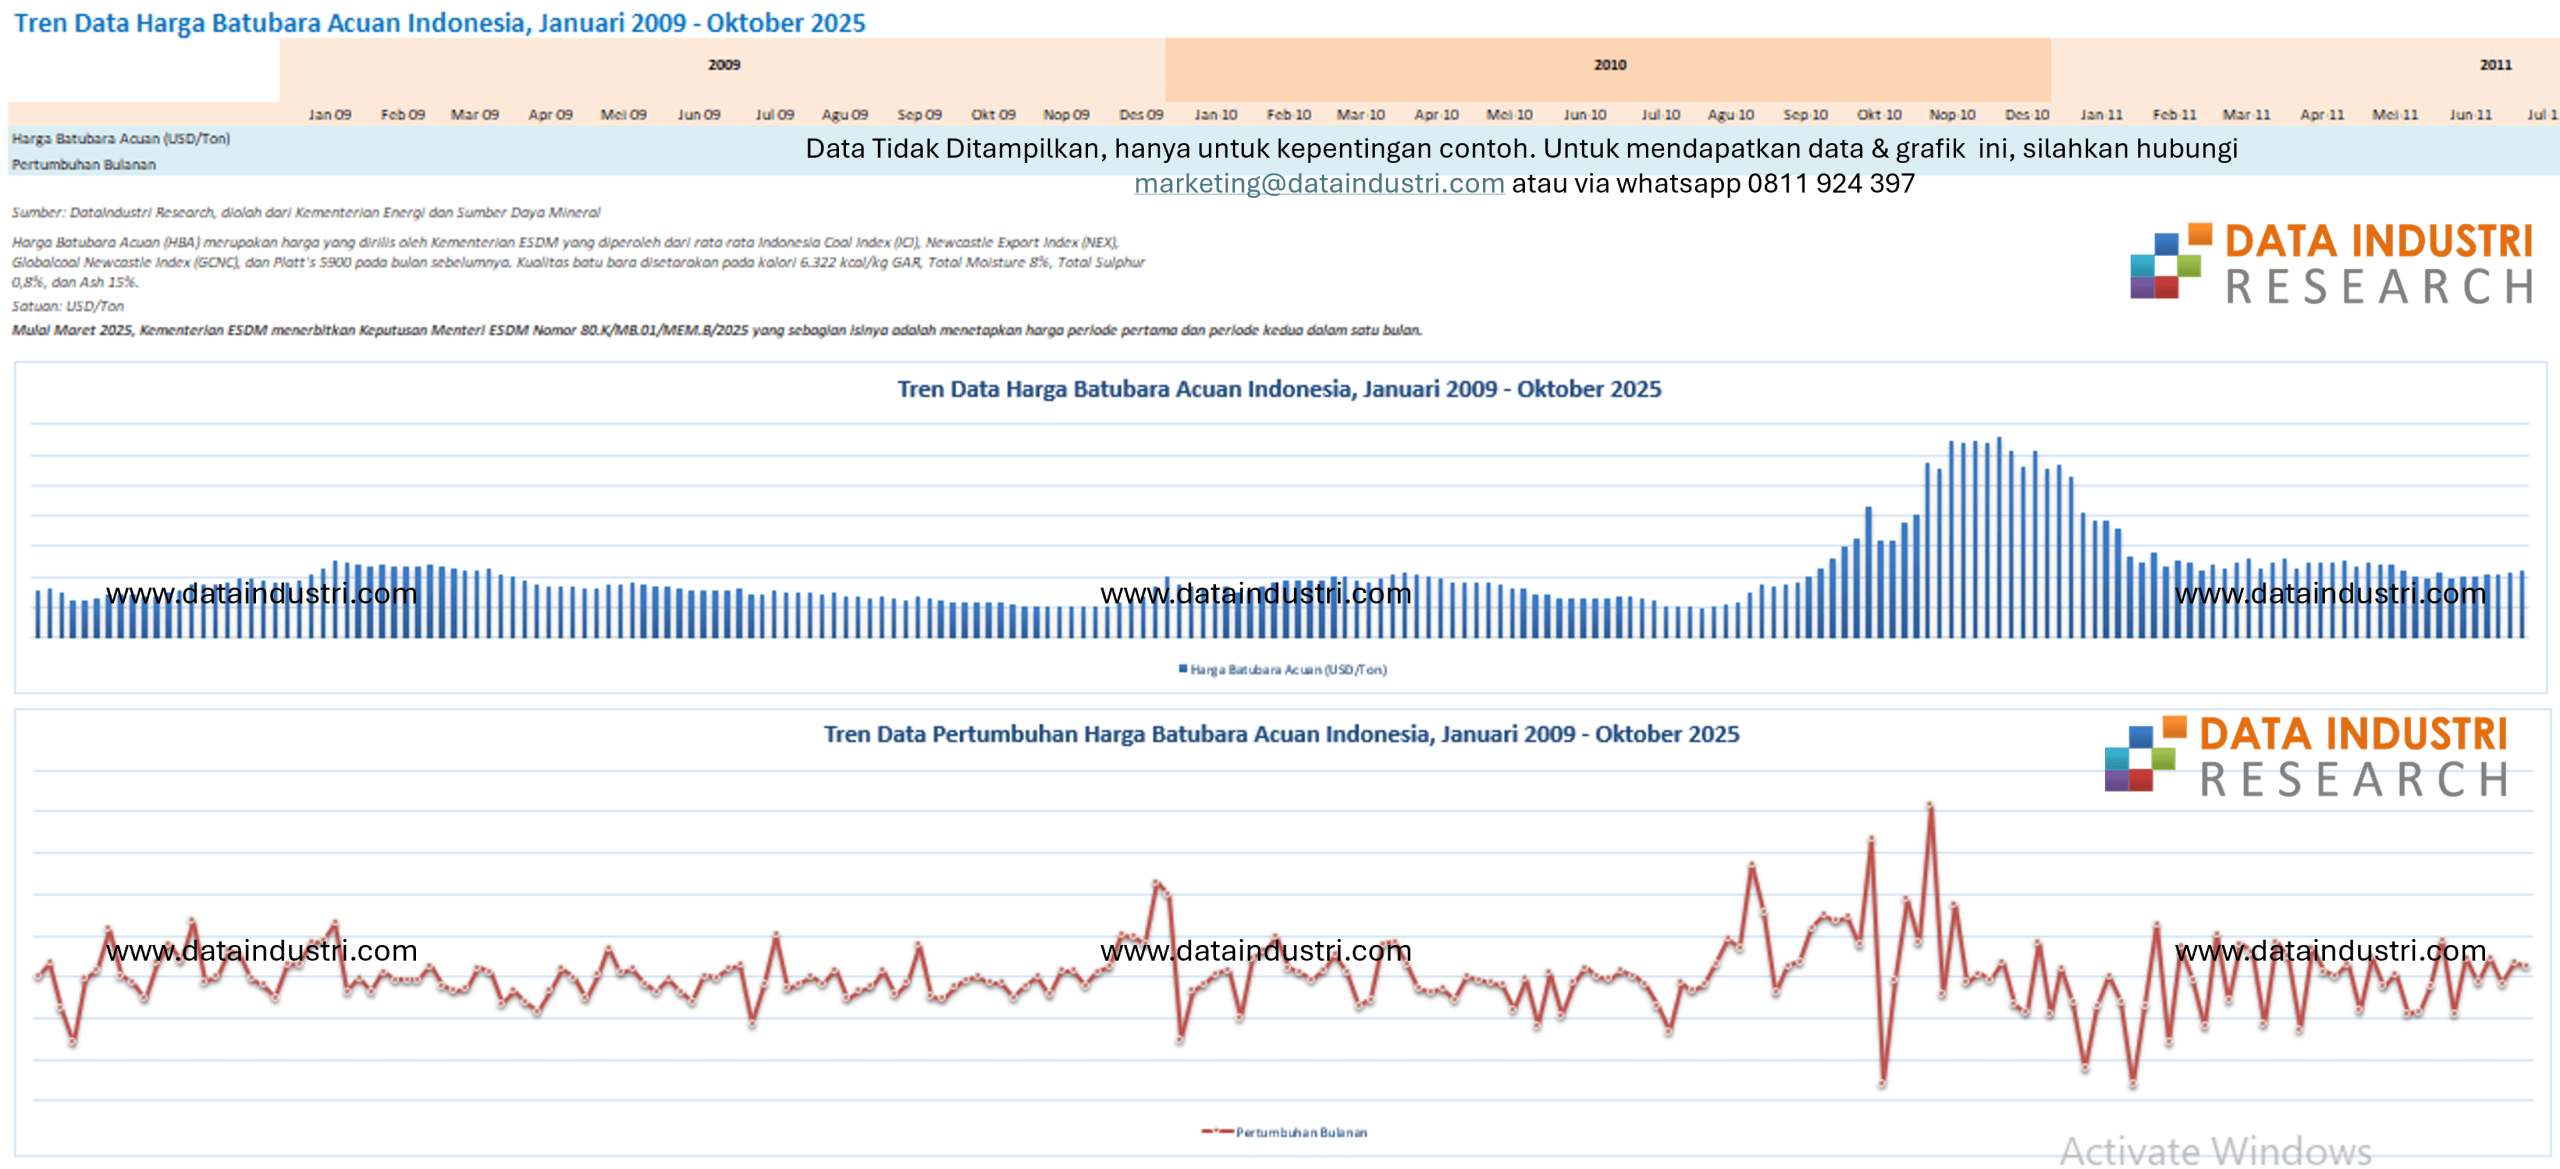2560x1169 pixels.
Task: Click the Des 09 month column header
Action: [1140, 115]
